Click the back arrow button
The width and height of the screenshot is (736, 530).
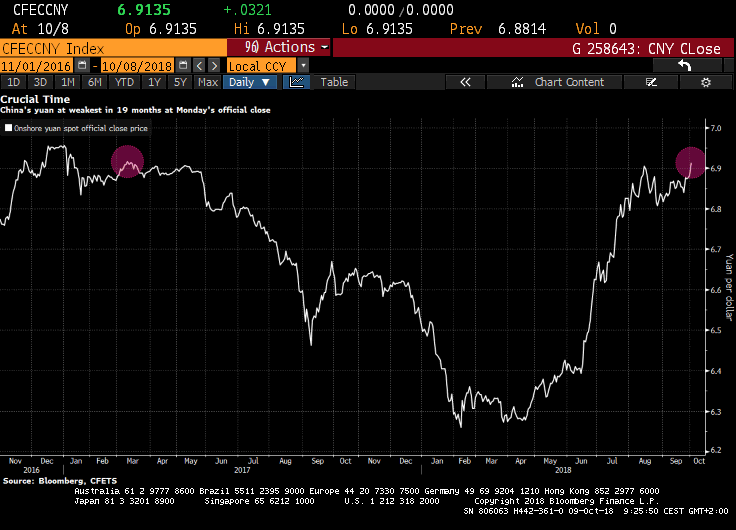[x=685, y=65]
